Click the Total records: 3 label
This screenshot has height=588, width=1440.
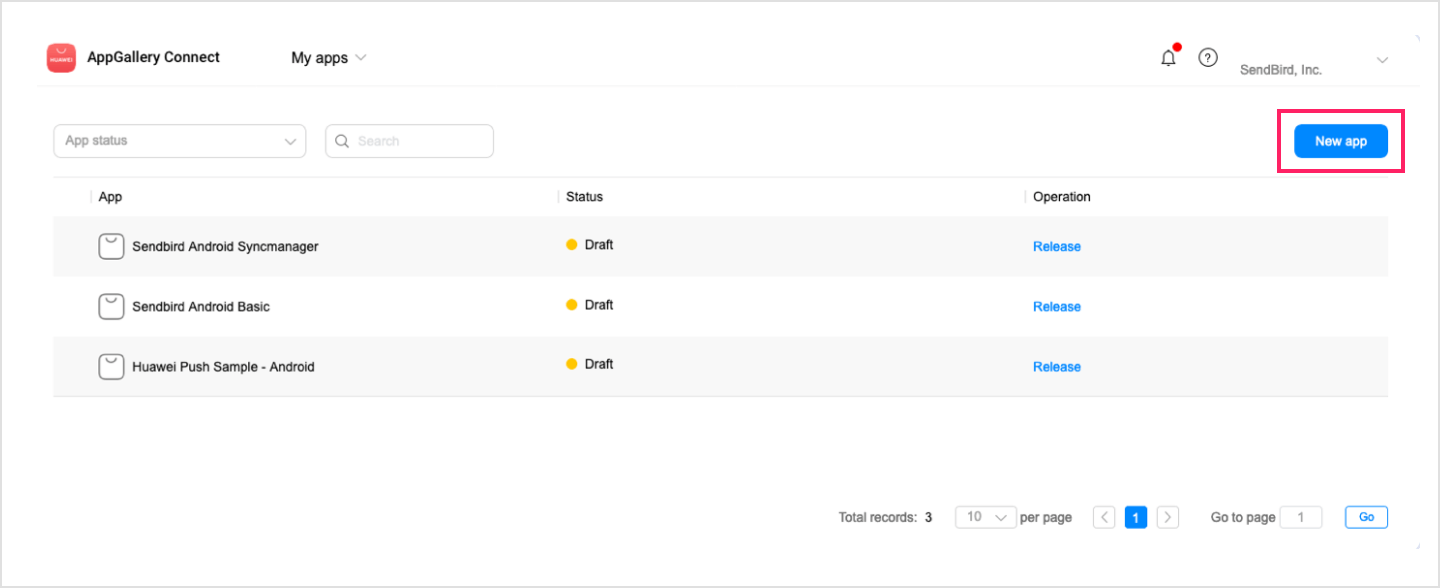click(885, 518)
